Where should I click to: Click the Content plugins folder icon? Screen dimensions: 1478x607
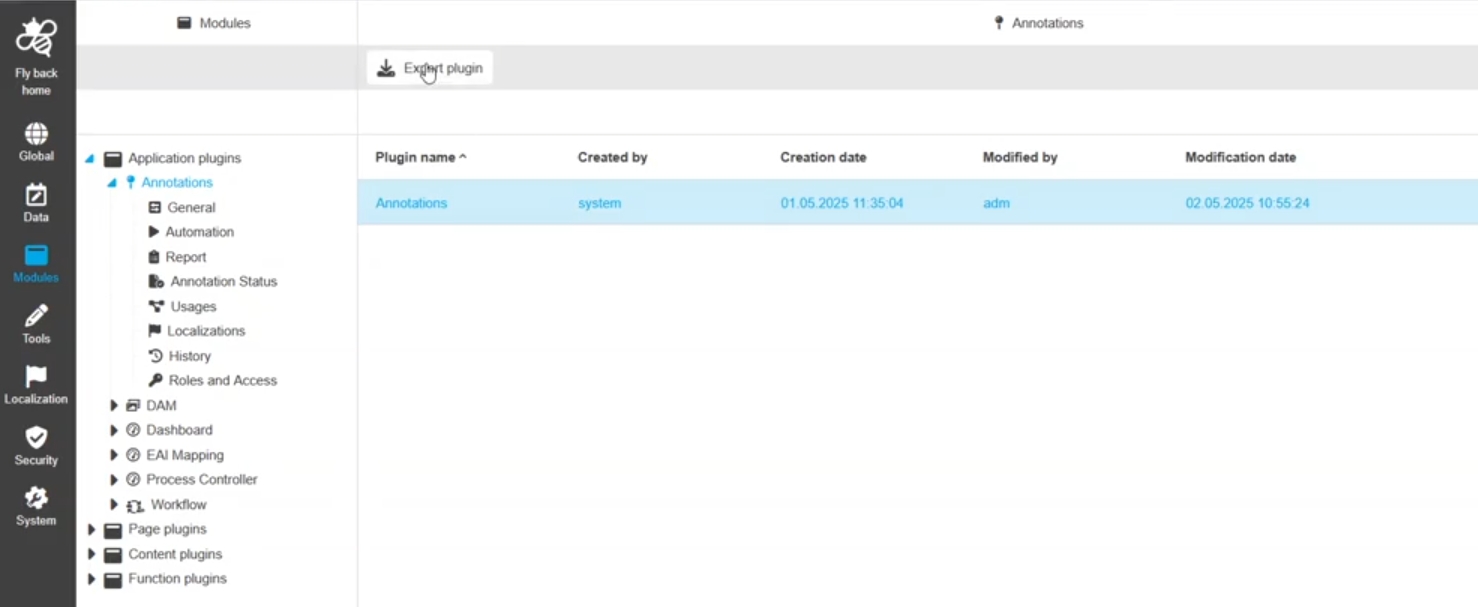click(113, 554)
